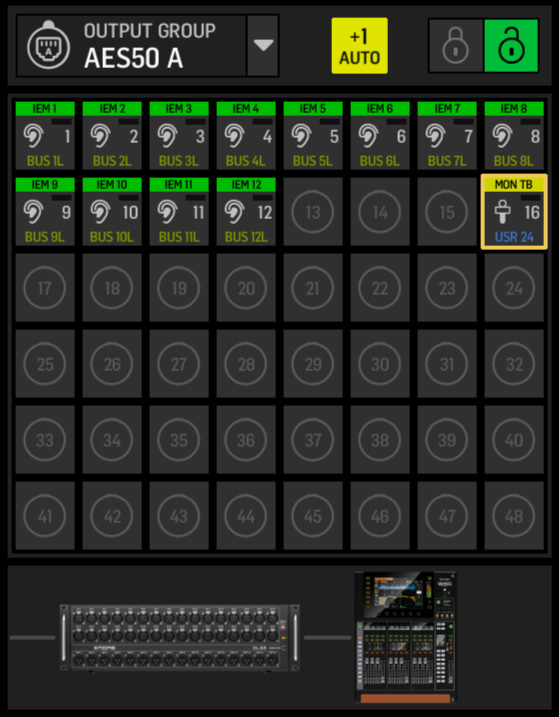Select the IEM 9 ear icon in output 9

click(33, 212)
